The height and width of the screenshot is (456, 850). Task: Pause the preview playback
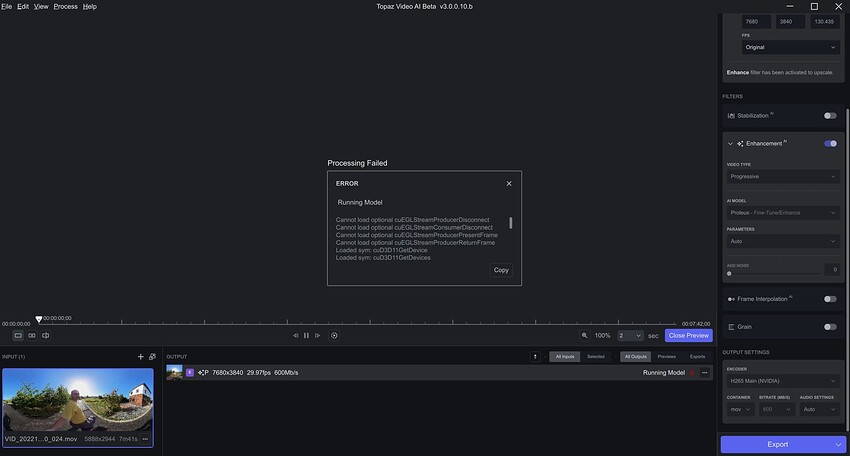point(306,336)
